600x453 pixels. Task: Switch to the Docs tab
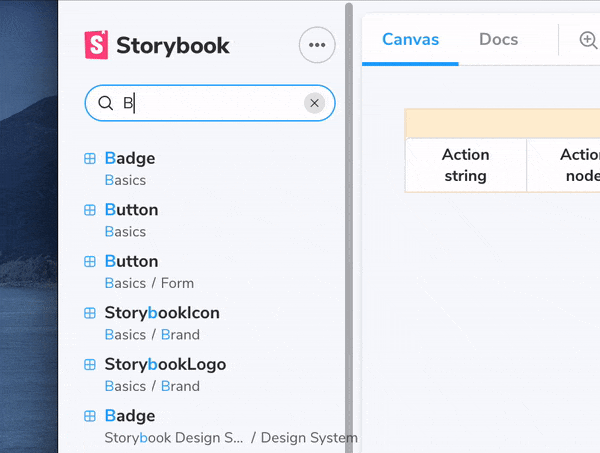point(498,40)
